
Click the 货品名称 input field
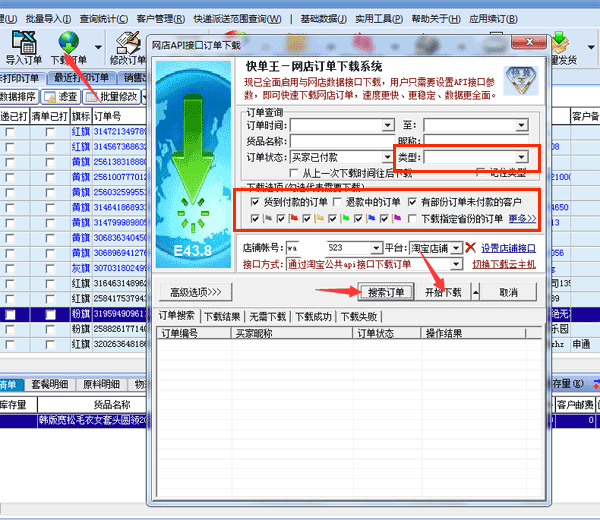pos(342,141)
